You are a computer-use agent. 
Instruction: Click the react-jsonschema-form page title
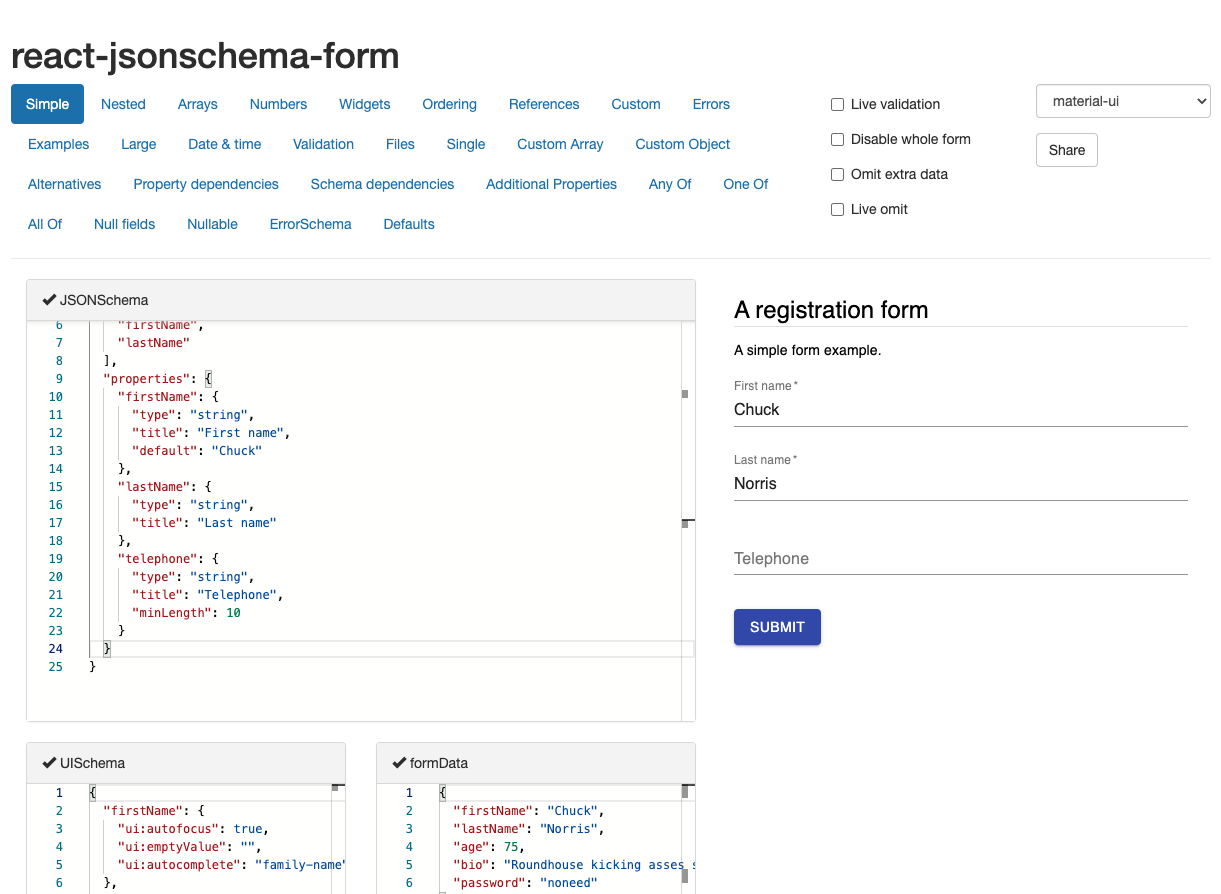click(x=205, y=55)
